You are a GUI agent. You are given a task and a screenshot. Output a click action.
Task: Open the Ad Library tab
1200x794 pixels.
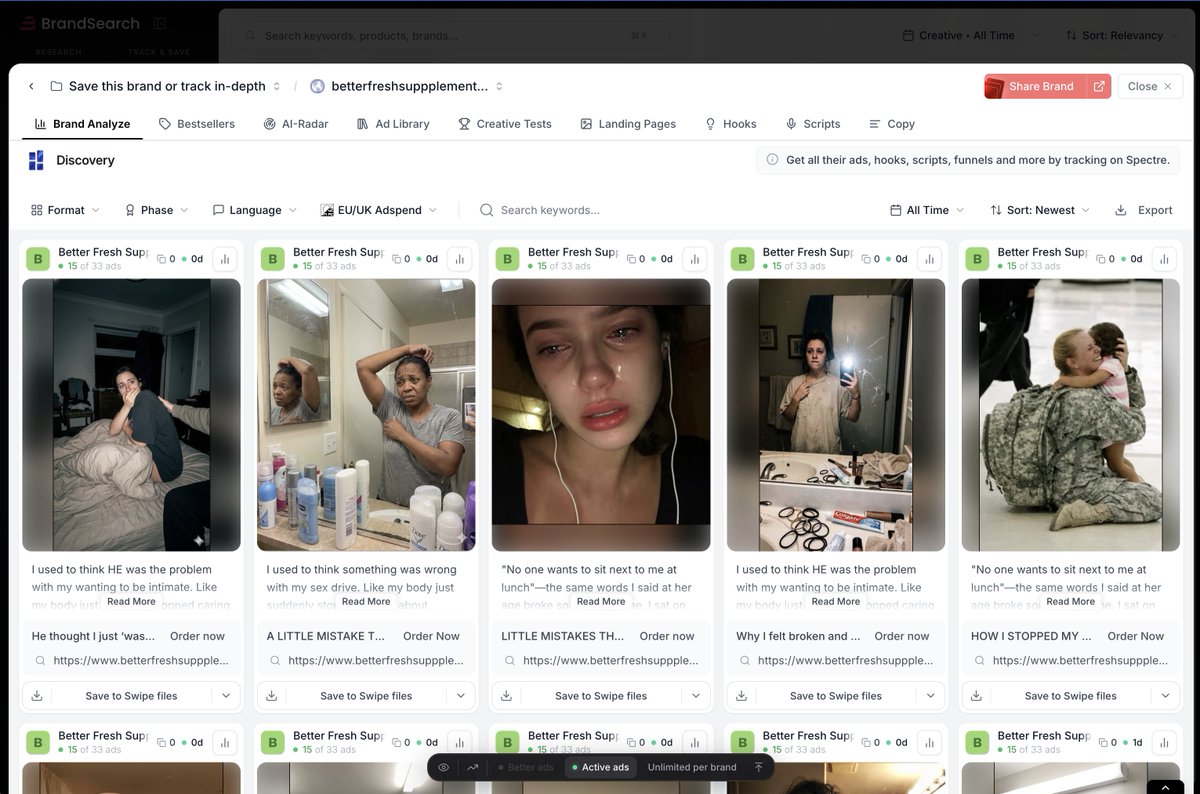(x=393, y=124)
